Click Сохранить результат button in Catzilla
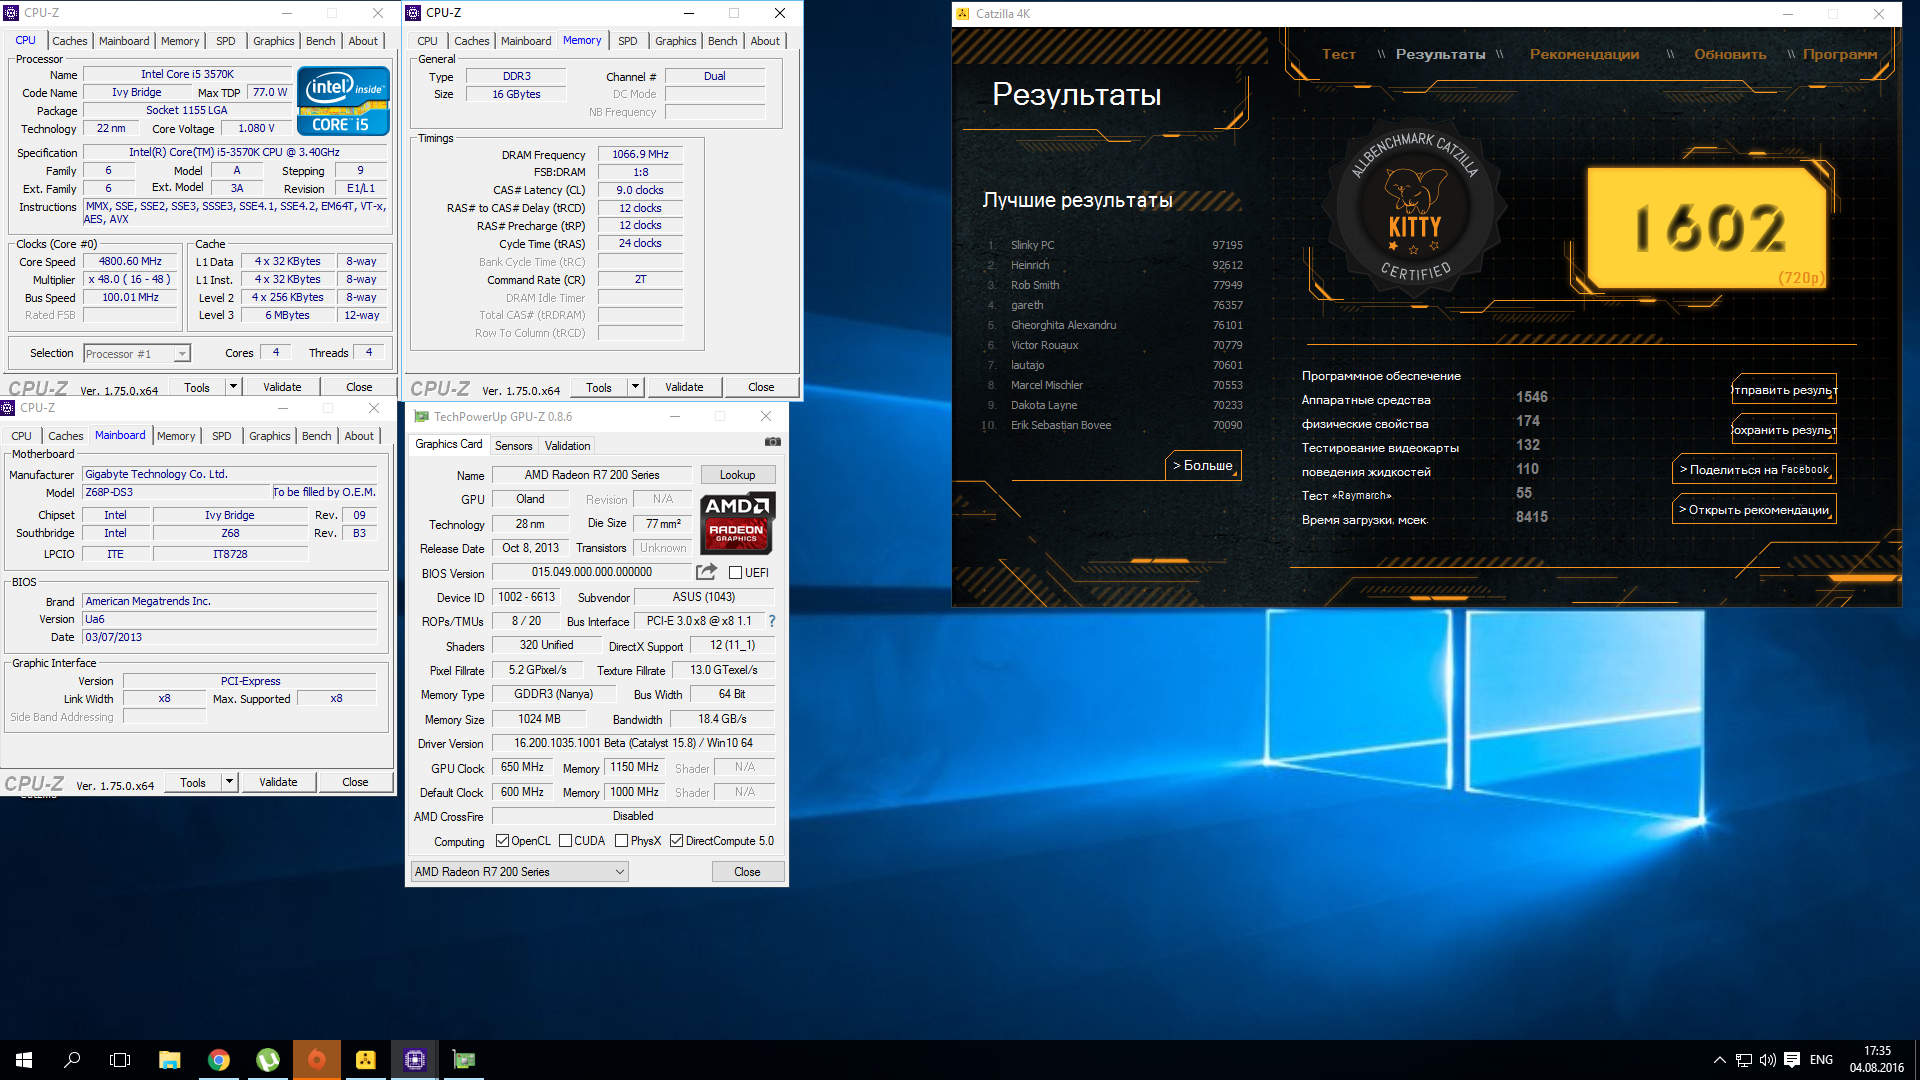Image resolution: width=1920 pixels, height=1080 pixels. pos(1784,430)
